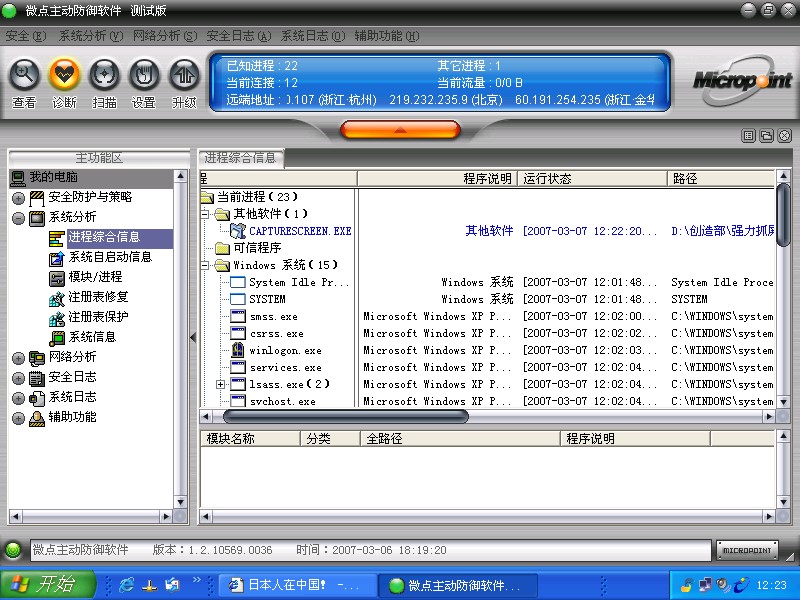The width and height of the screenshot is (800, 600).
Task: Expand the 网络分析 tree node
Action: coord(18,359)
